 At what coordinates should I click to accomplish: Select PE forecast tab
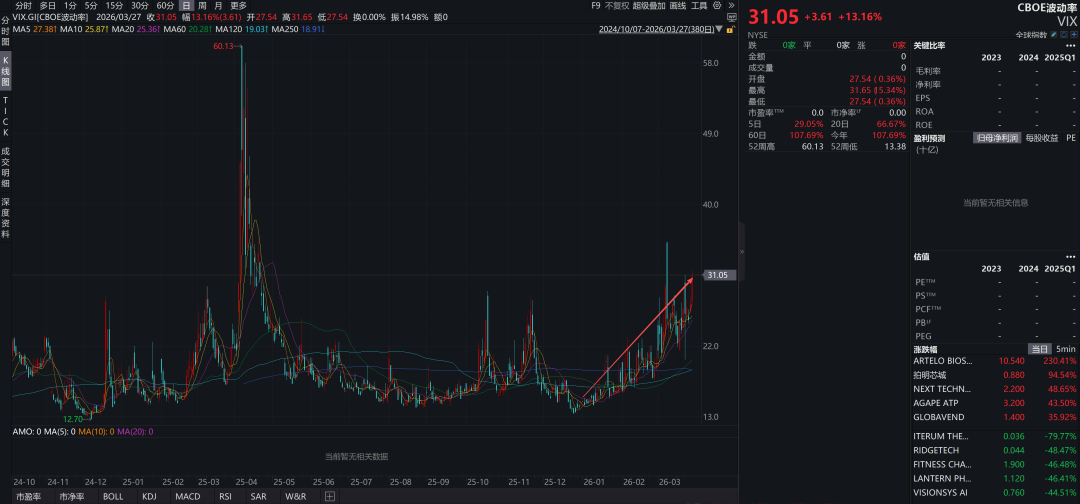1070,138
